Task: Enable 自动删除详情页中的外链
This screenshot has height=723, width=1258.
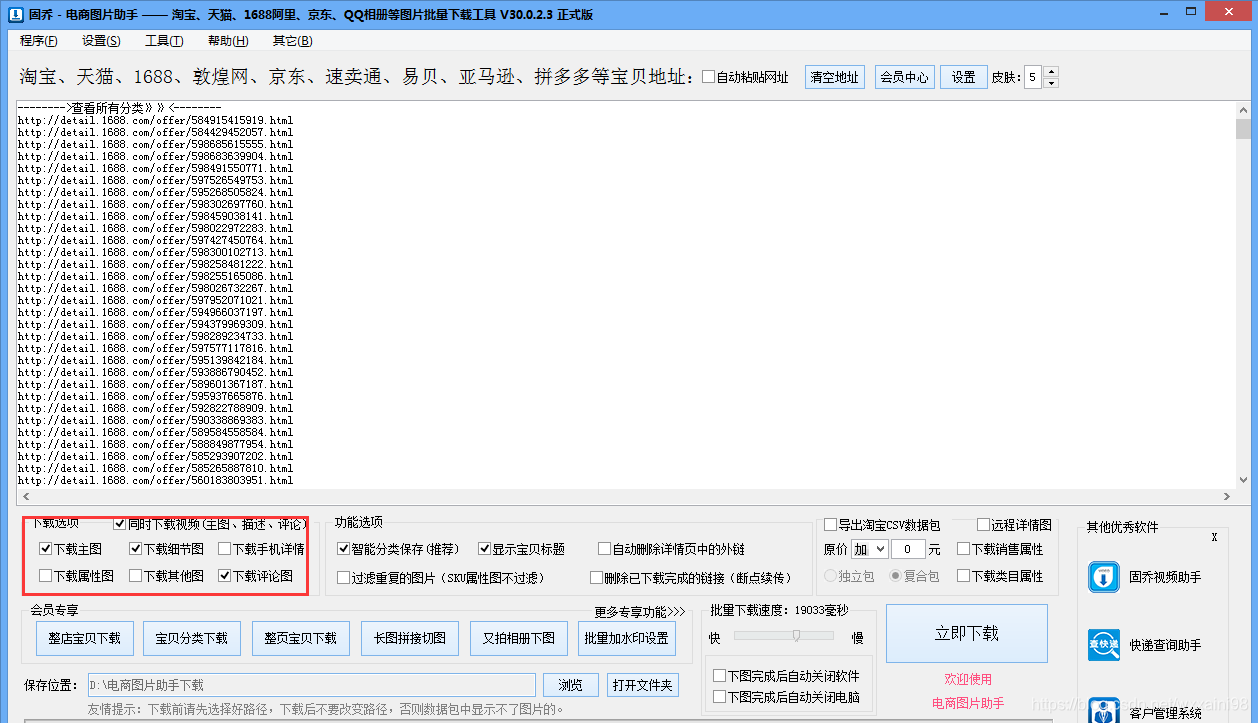Action: [x=604, y=549]
